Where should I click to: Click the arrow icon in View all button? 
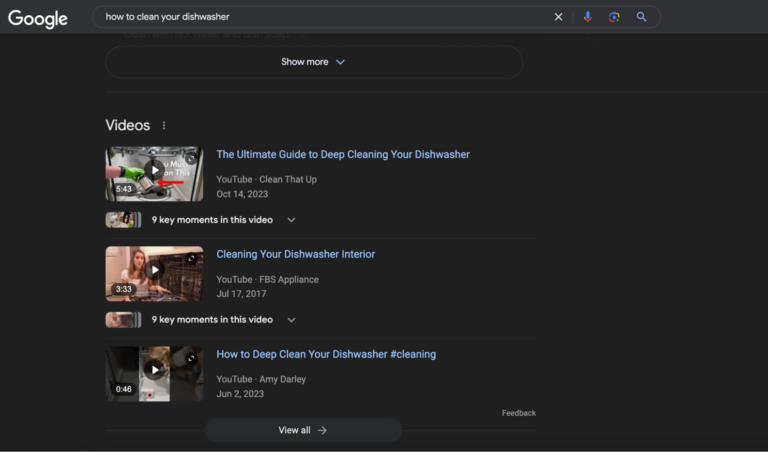[x=322, y=430]
